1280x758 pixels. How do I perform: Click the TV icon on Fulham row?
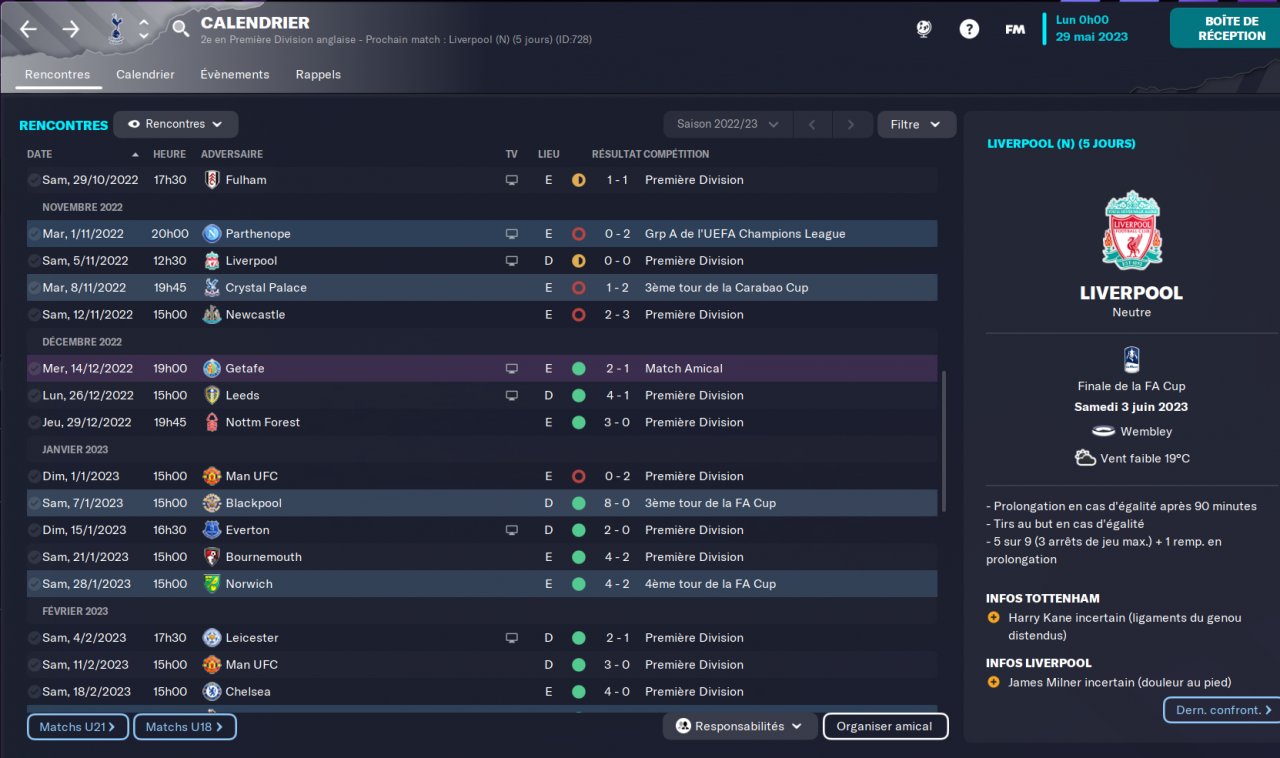pyautogui.click(x=512, y=180)
